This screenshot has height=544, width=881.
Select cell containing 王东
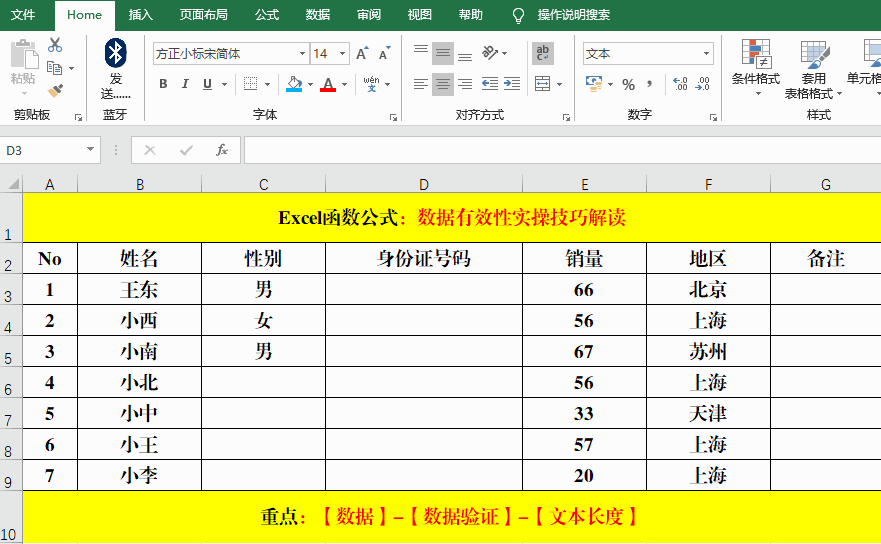click(139, 289)
